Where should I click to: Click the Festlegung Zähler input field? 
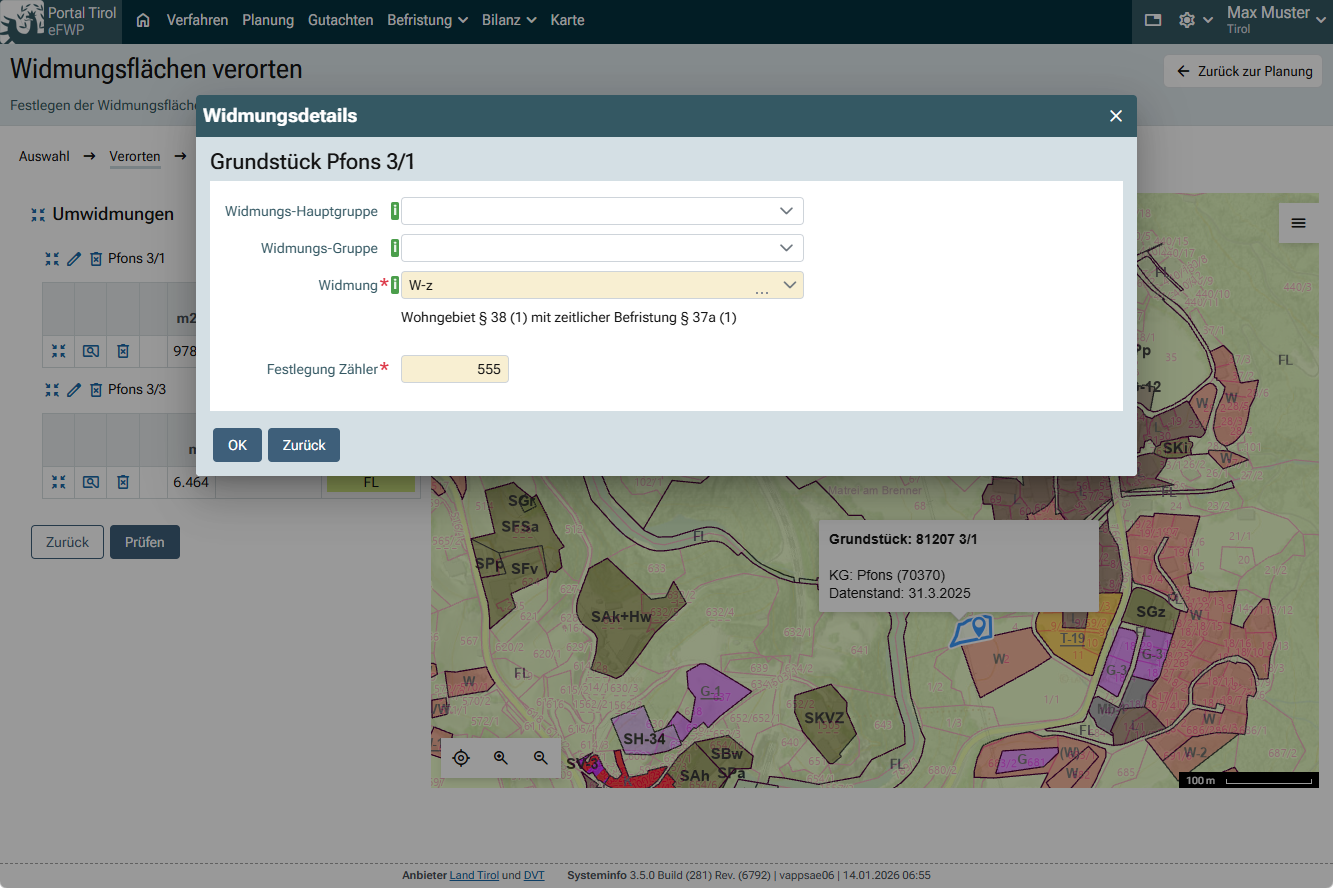pyautogui.click(x=455, y=369)
